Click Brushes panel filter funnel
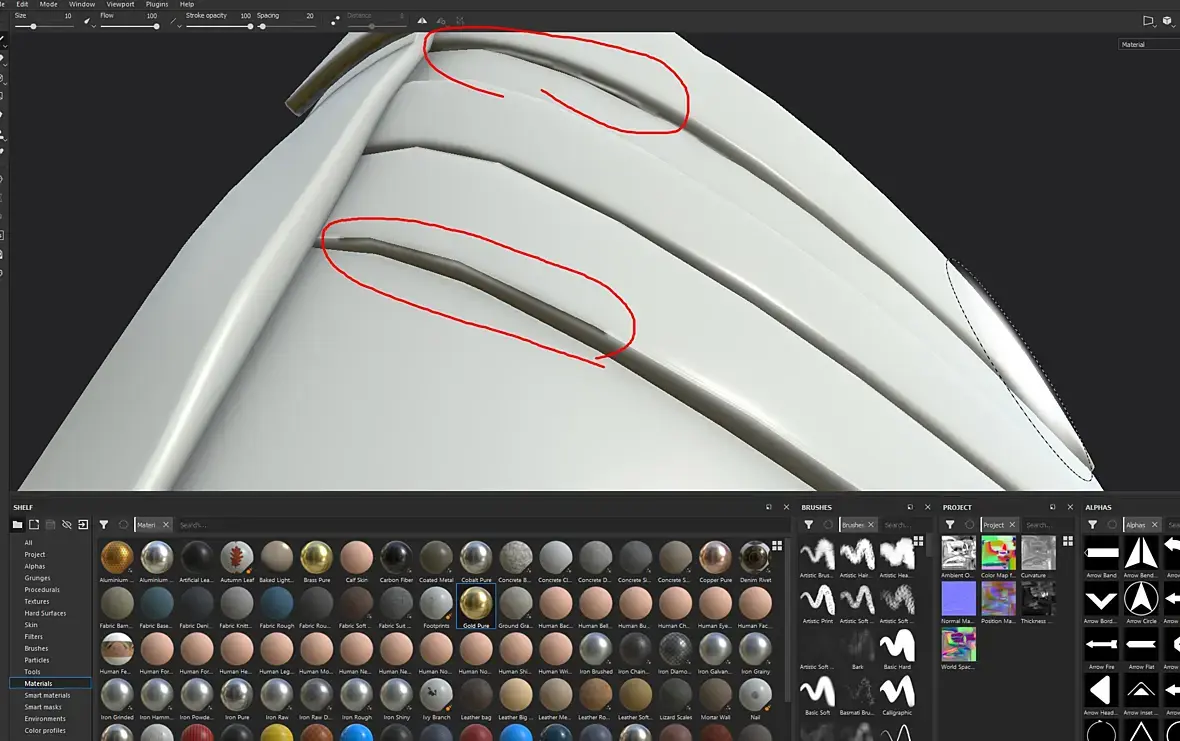 point(809,524)
